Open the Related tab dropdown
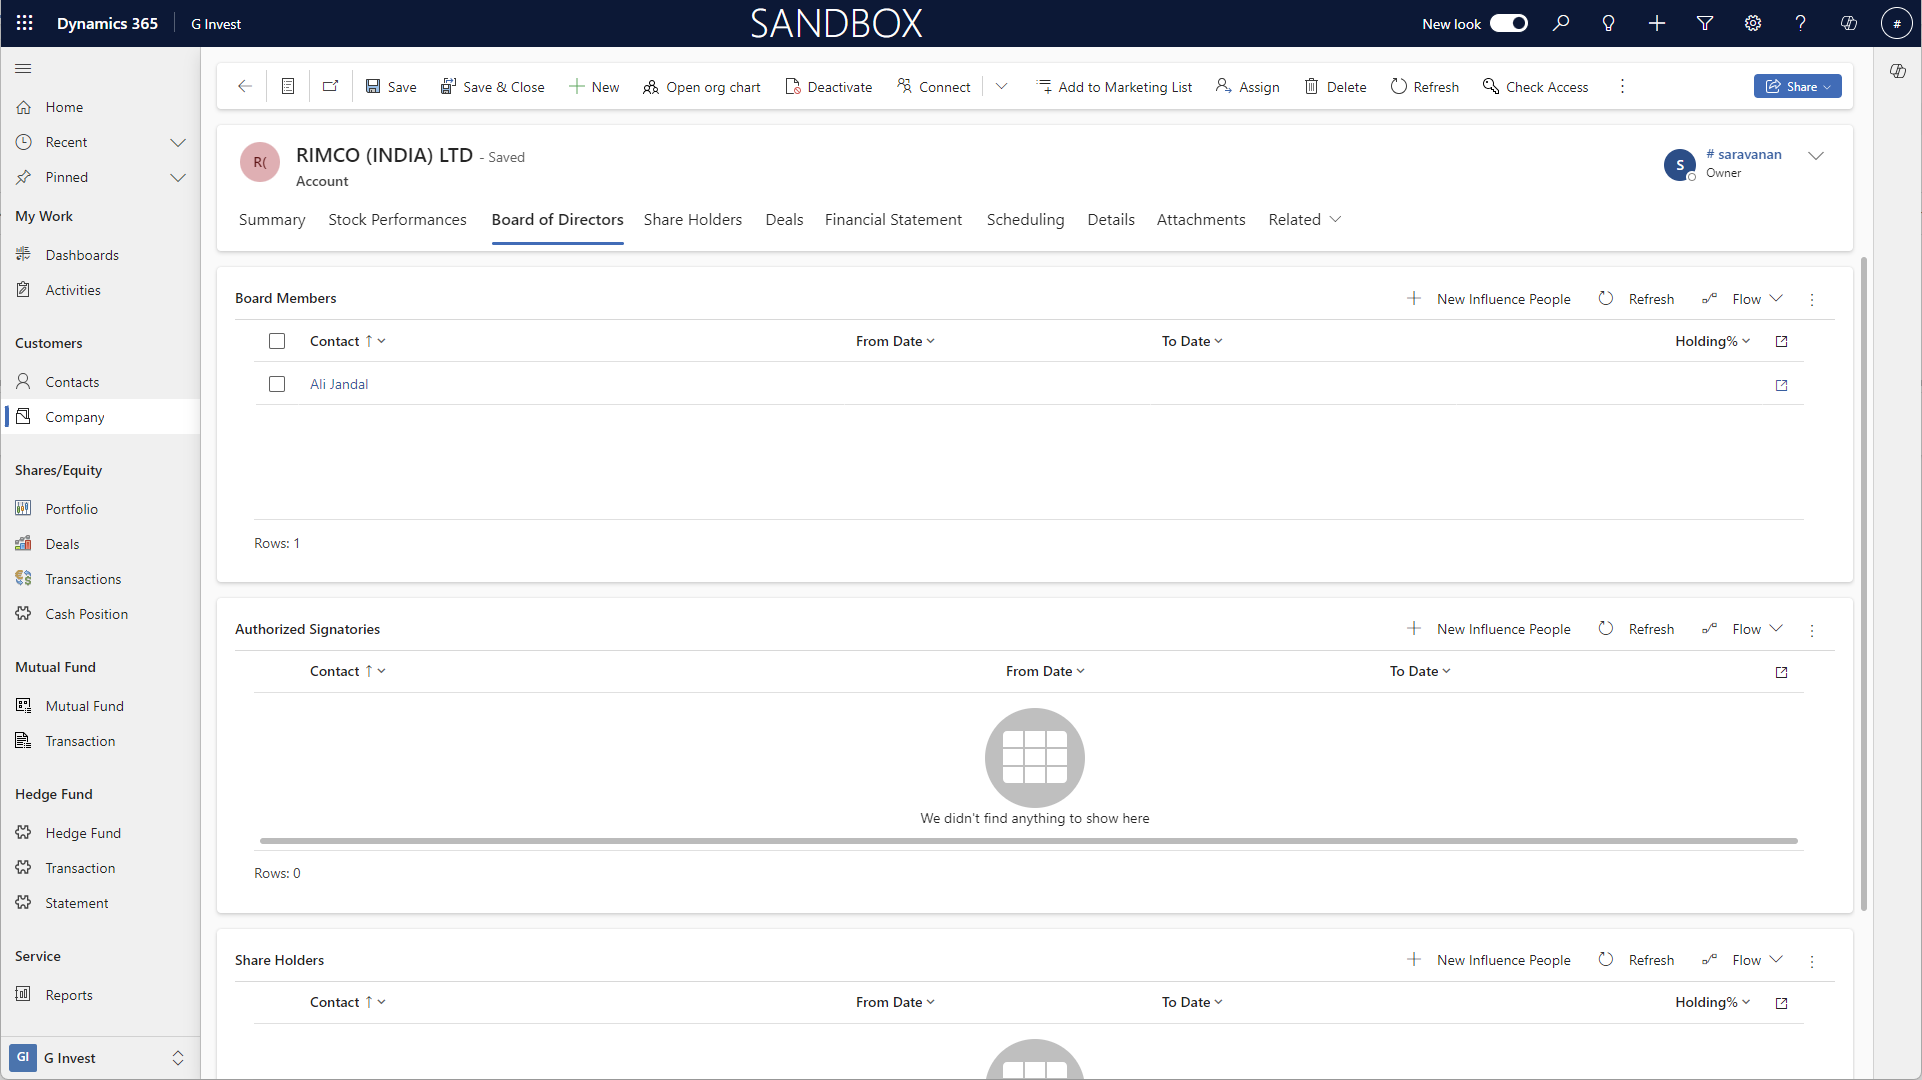1922x1080 pixels. [x=1304, y=220]
